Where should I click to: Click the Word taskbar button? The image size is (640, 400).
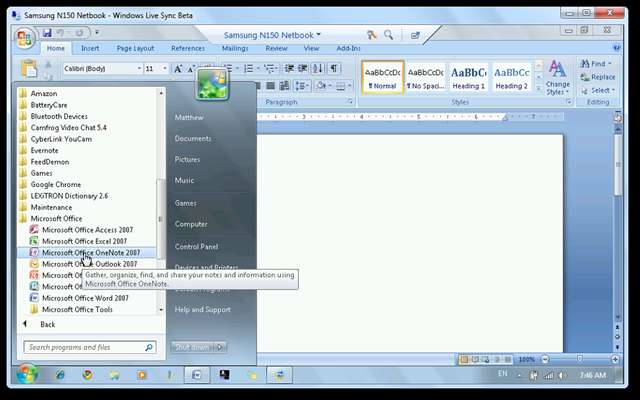pos(197,375)
